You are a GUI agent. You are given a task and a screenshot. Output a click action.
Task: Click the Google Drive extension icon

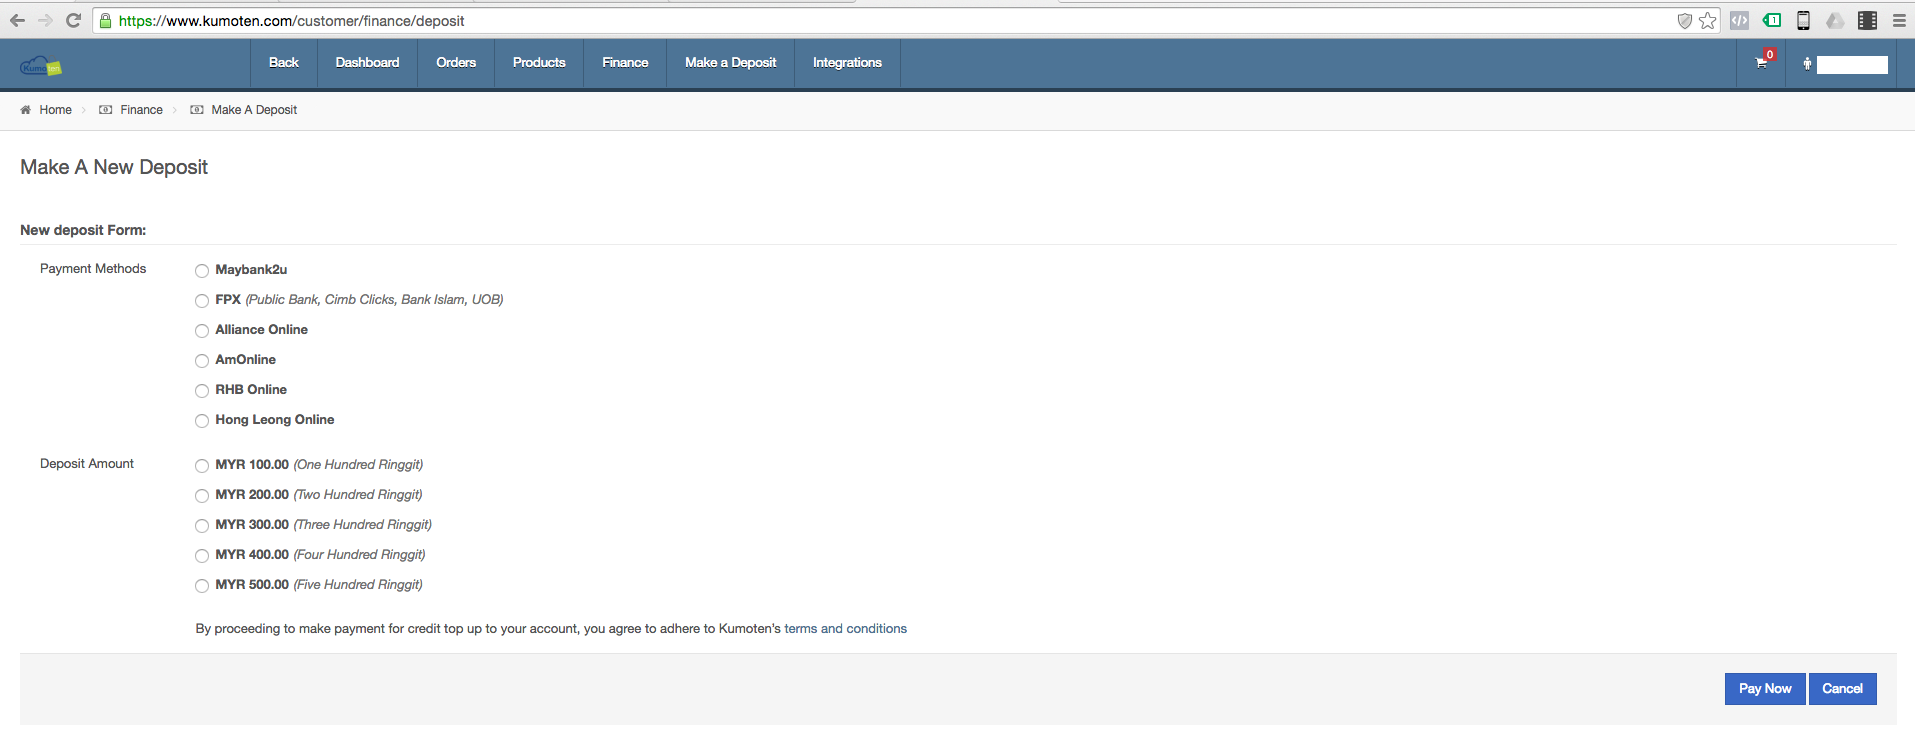[1836, 20]
